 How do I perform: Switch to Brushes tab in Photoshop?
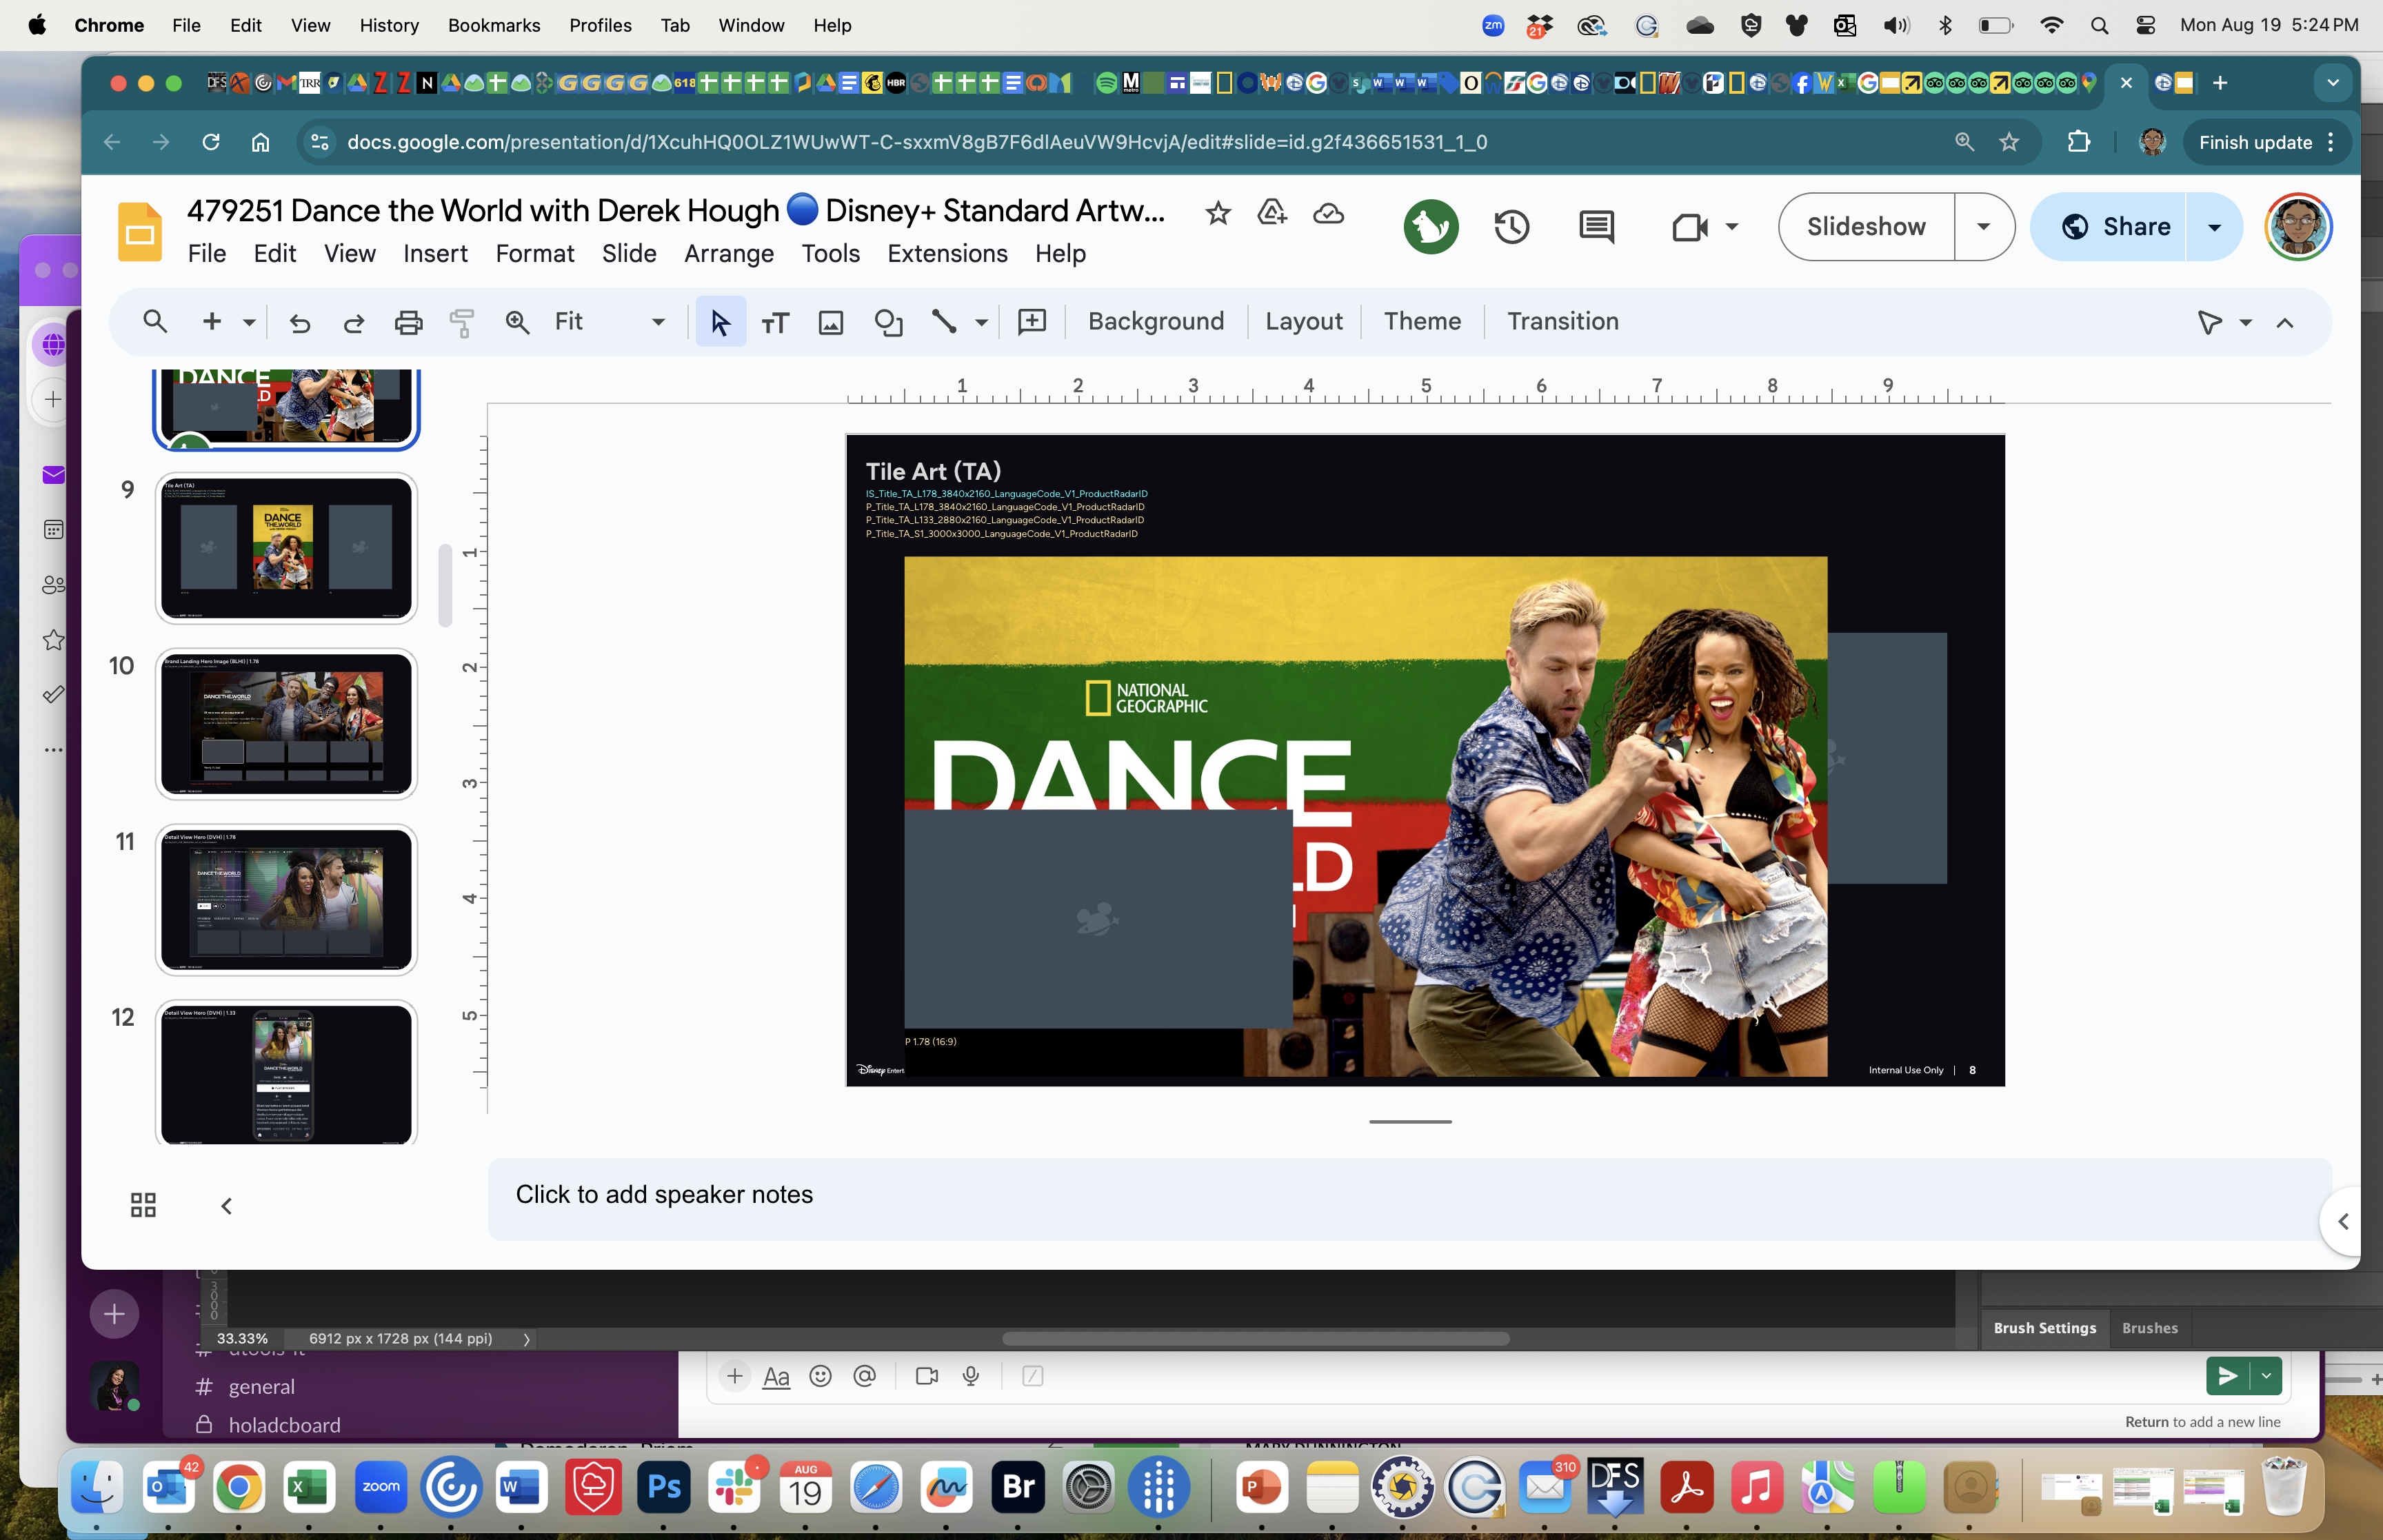point(2149,1328)
